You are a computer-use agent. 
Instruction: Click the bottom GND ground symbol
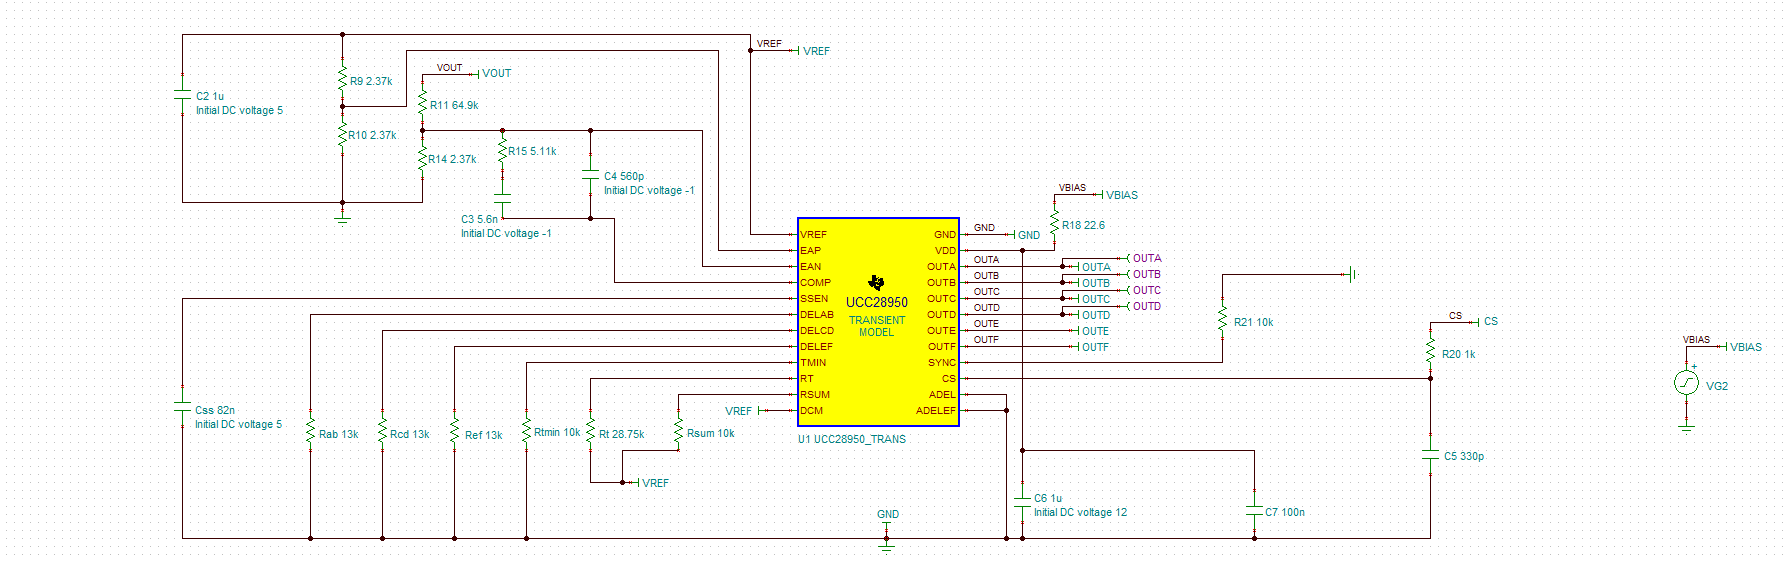point(886,546)
